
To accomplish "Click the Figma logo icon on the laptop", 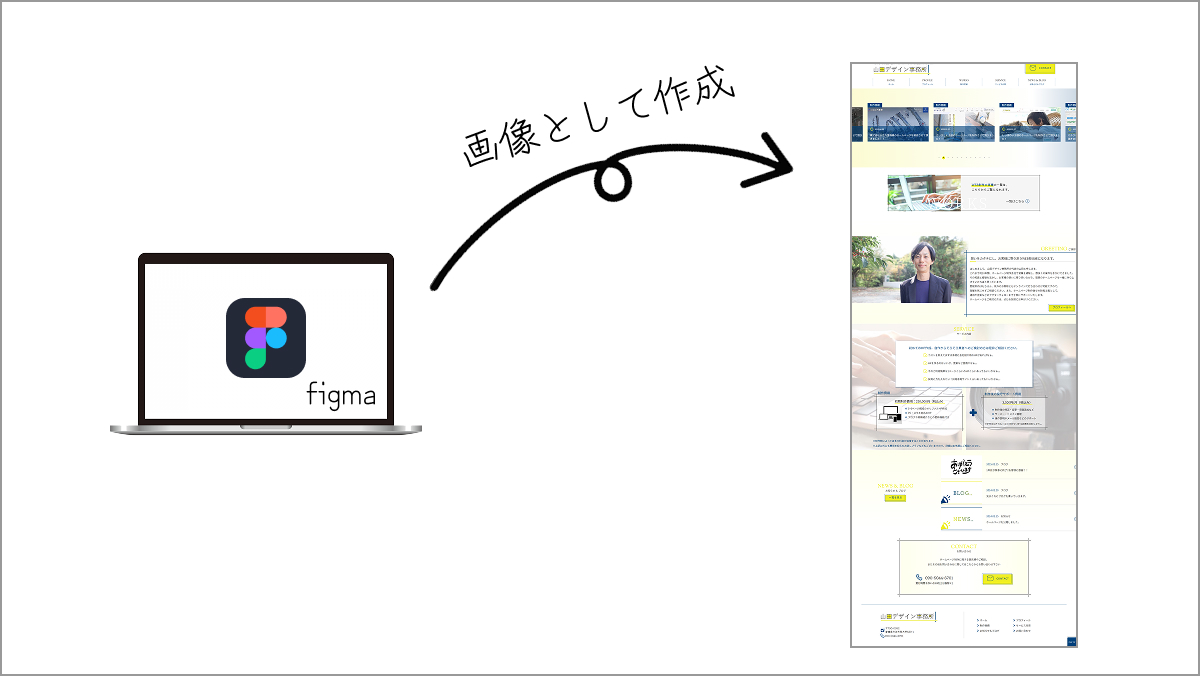I will 265,338.
